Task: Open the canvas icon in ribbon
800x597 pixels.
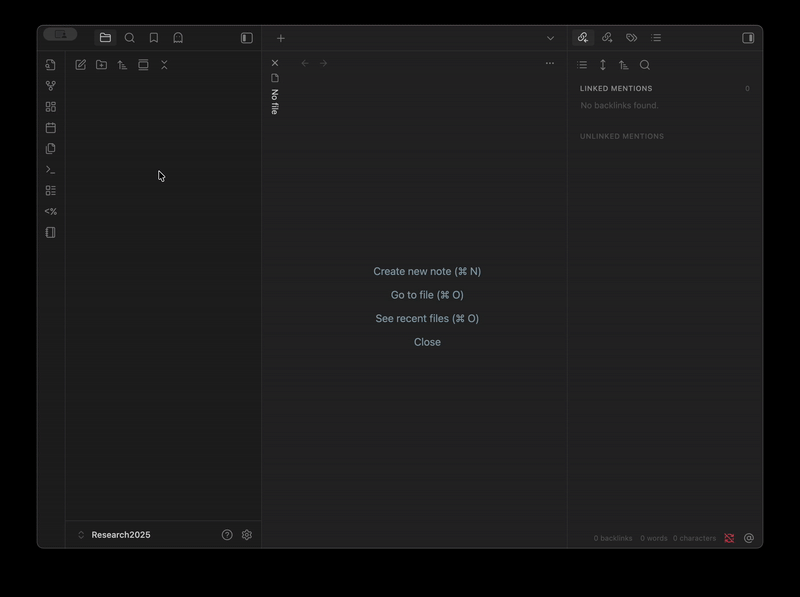Action: pos(50,107)
